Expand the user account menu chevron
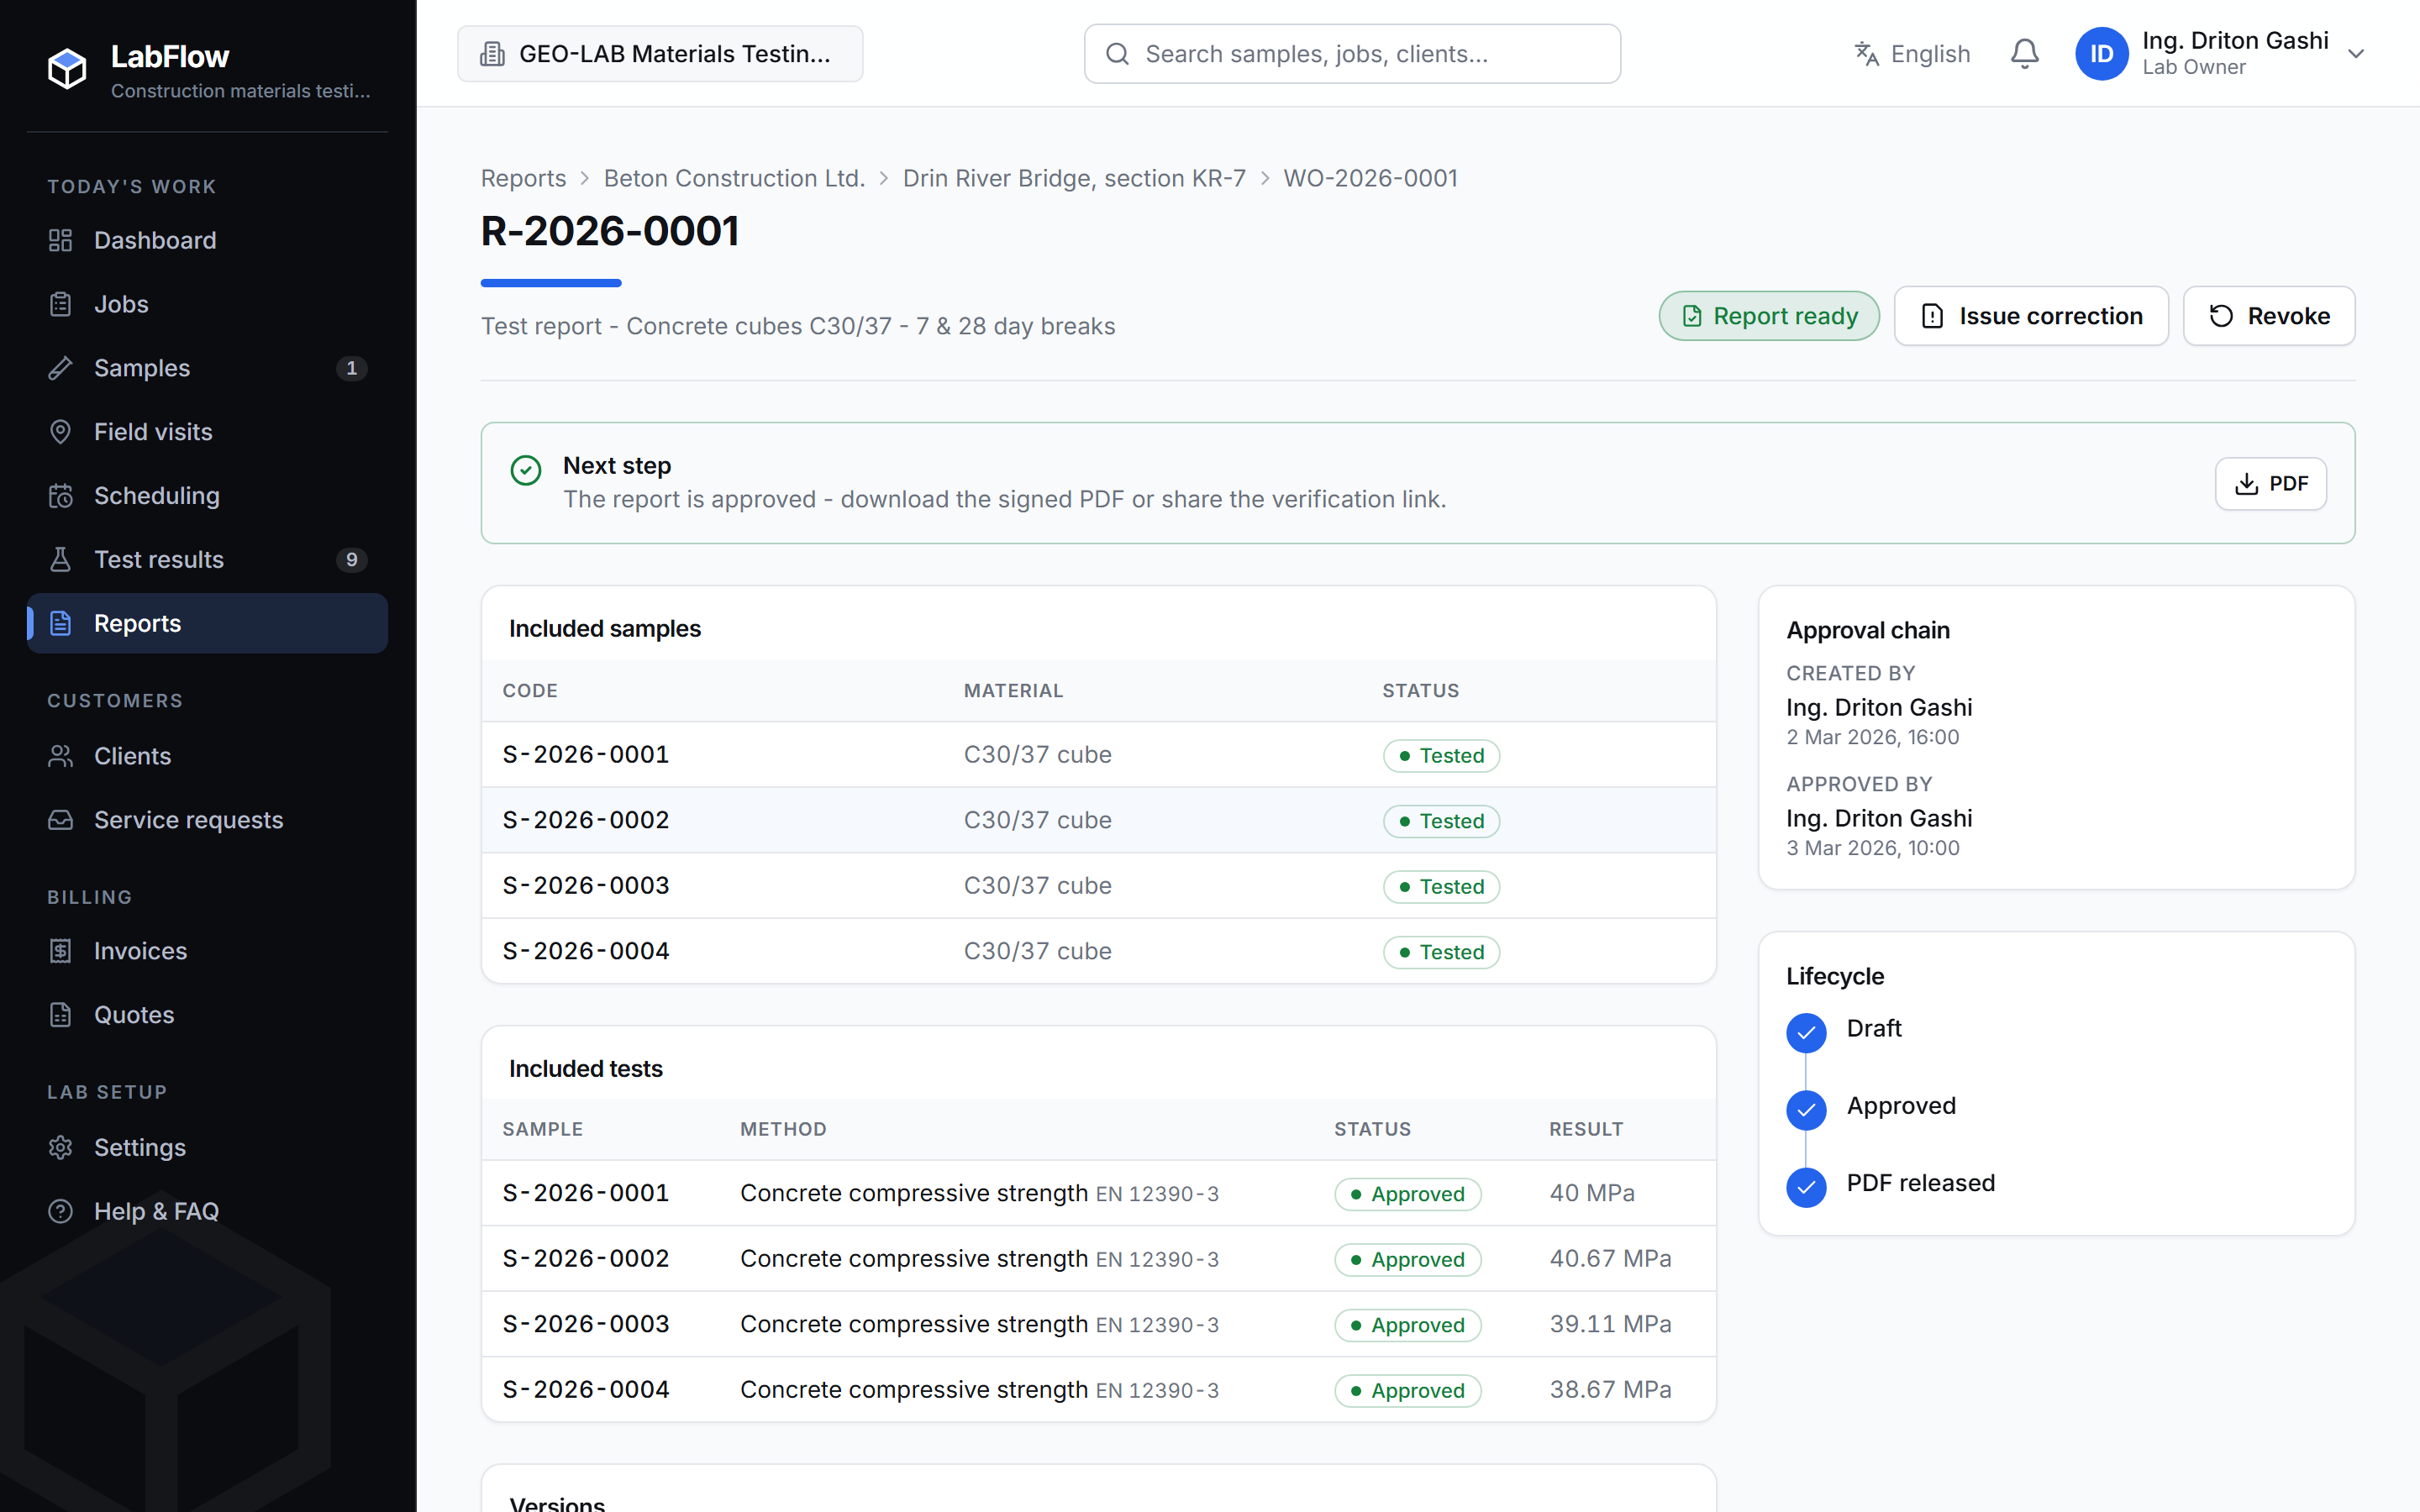 (2356, 54)
